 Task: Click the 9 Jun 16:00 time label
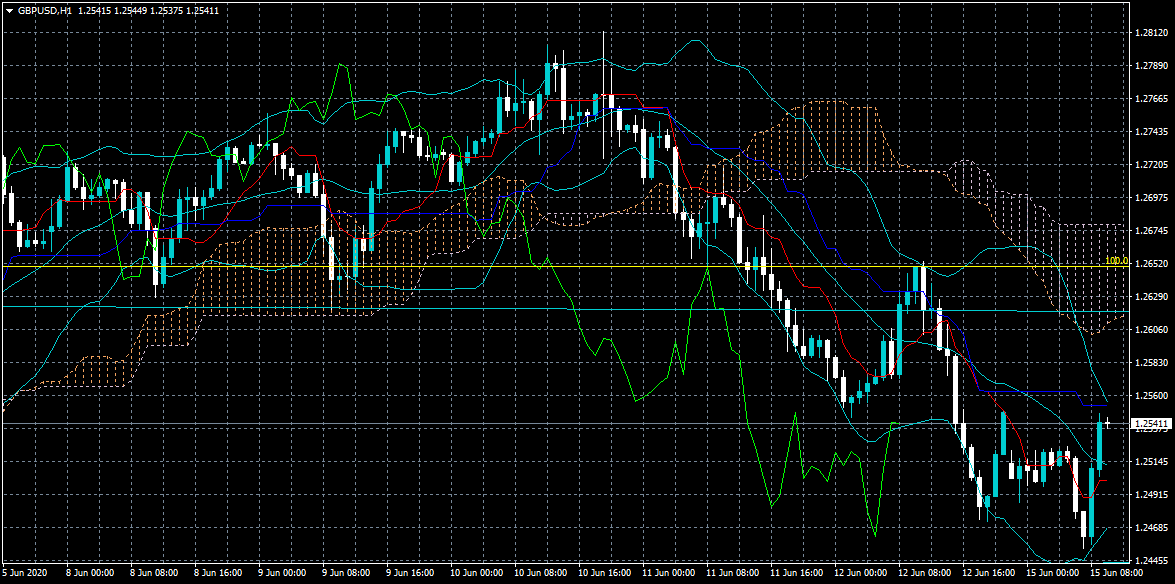[x=411, y=574]
